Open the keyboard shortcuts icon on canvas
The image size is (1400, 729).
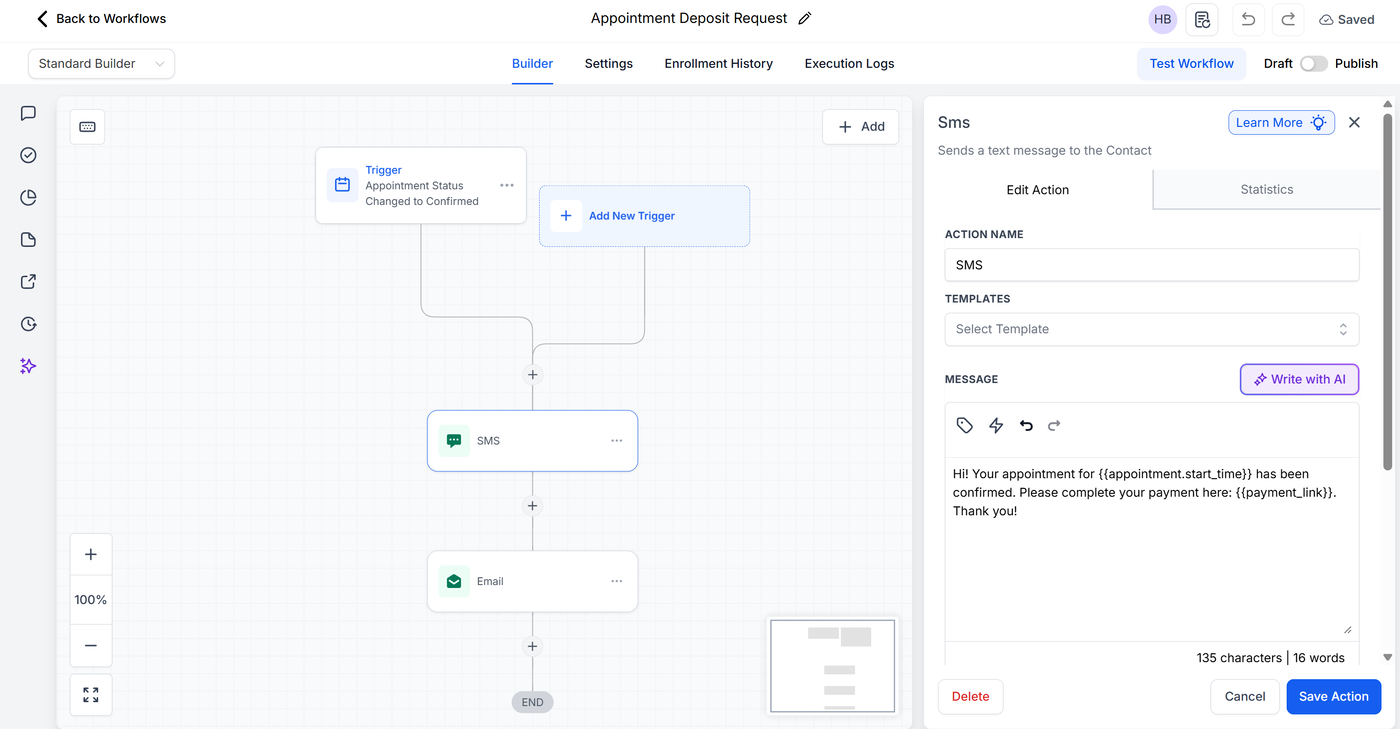coord(87,127)
